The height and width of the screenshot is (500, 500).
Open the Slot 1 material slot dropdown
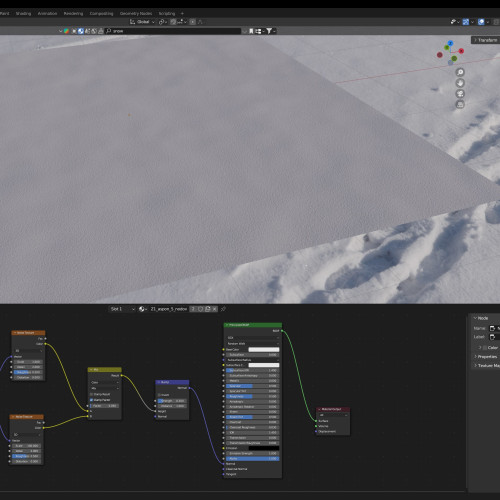pyautogui.click(x=122, y=309)
